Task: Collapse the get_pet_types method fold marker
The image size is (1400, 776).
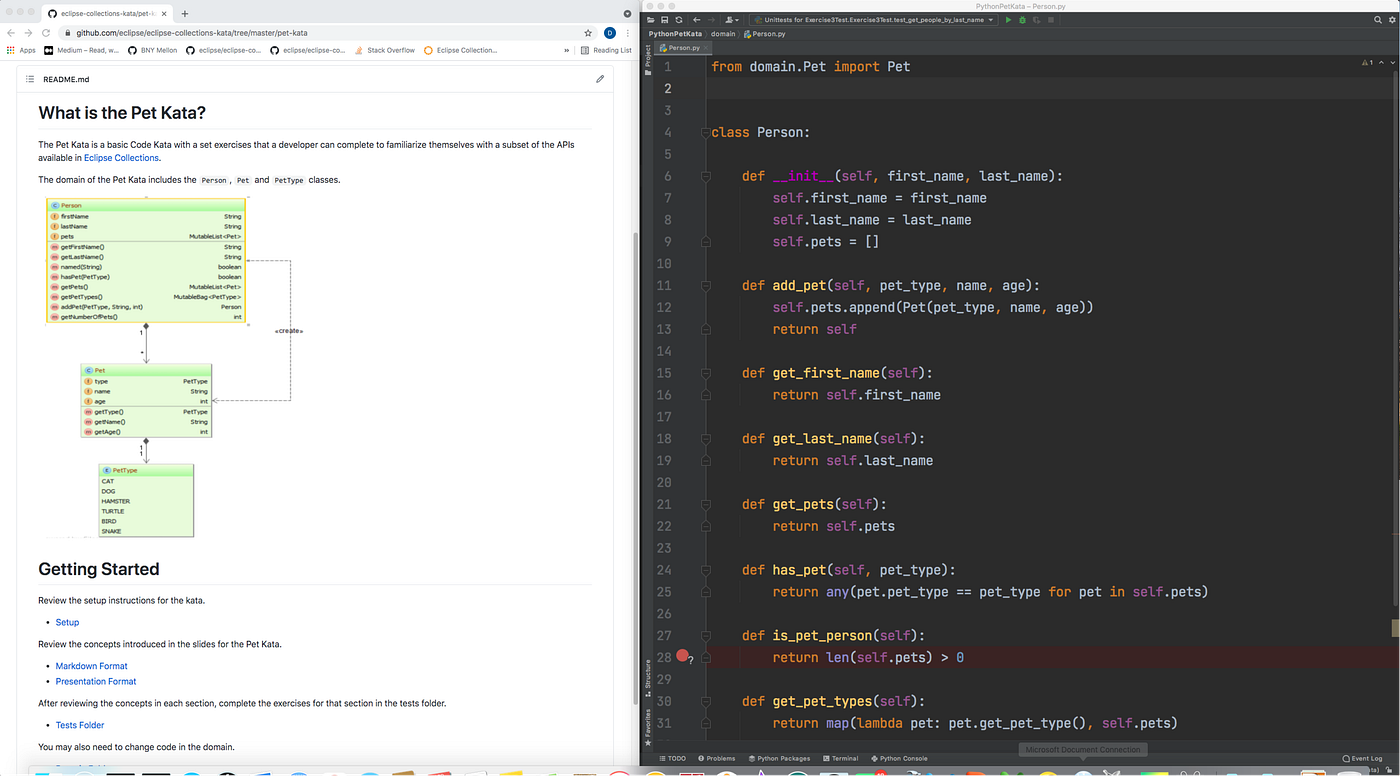Action: point(706,701)
